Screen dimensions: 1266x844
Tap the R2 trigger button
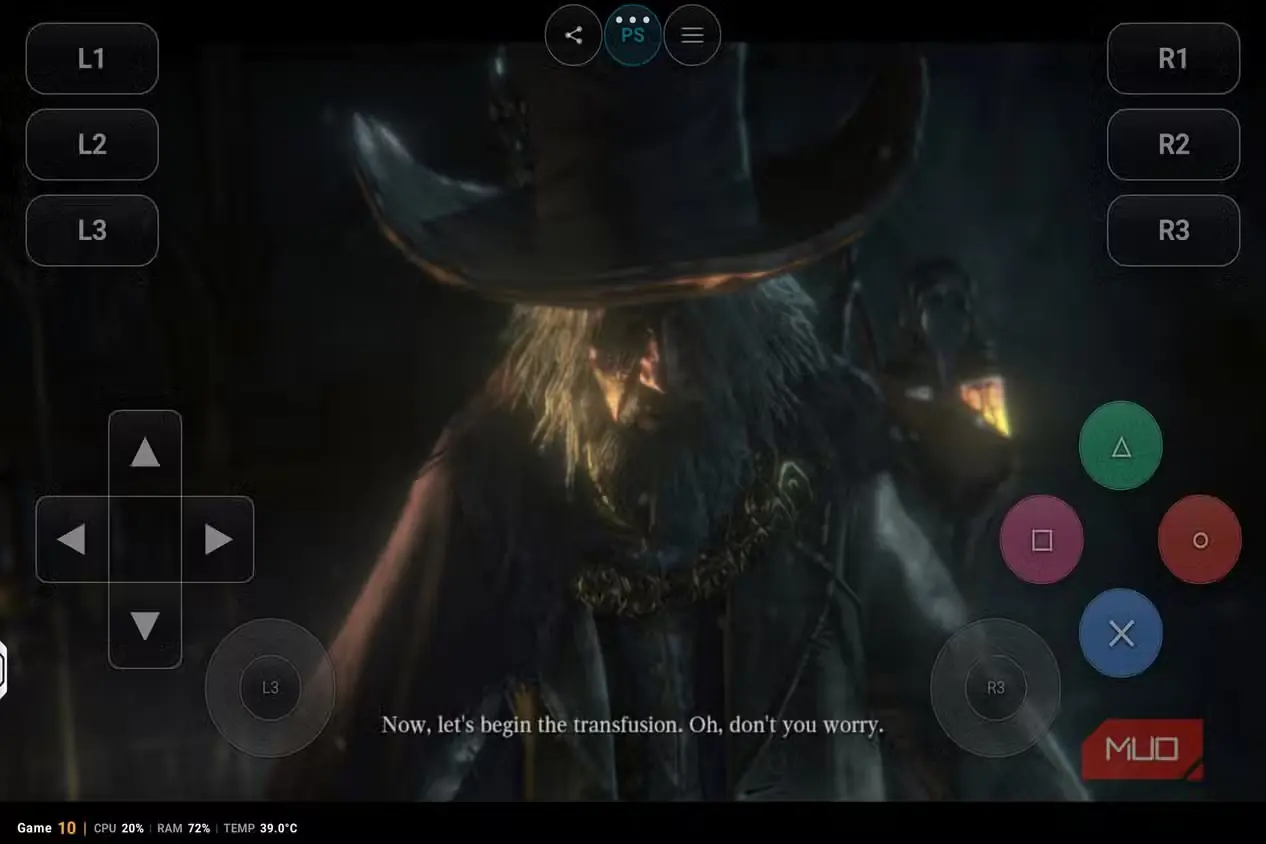[x=1173, y=144]
